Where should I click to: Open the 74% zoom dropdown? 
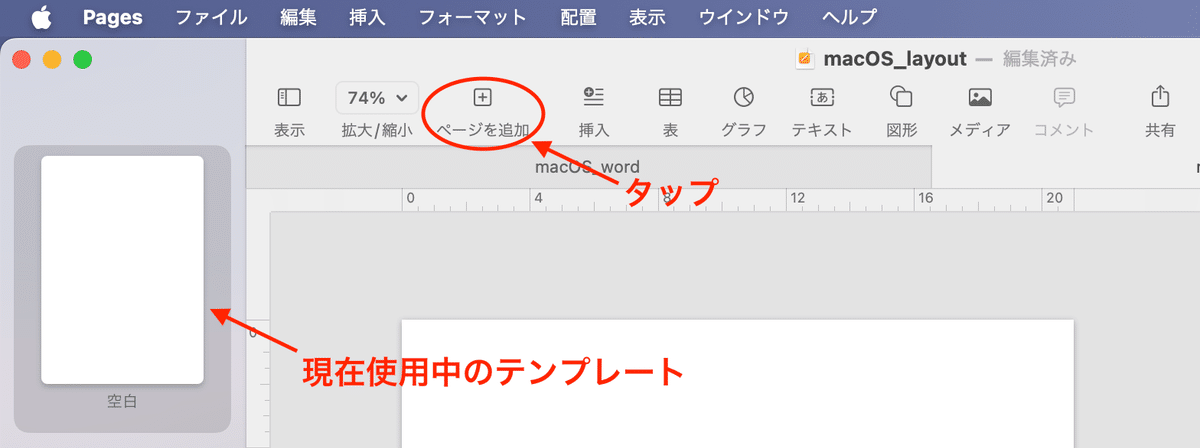[377, 98]
